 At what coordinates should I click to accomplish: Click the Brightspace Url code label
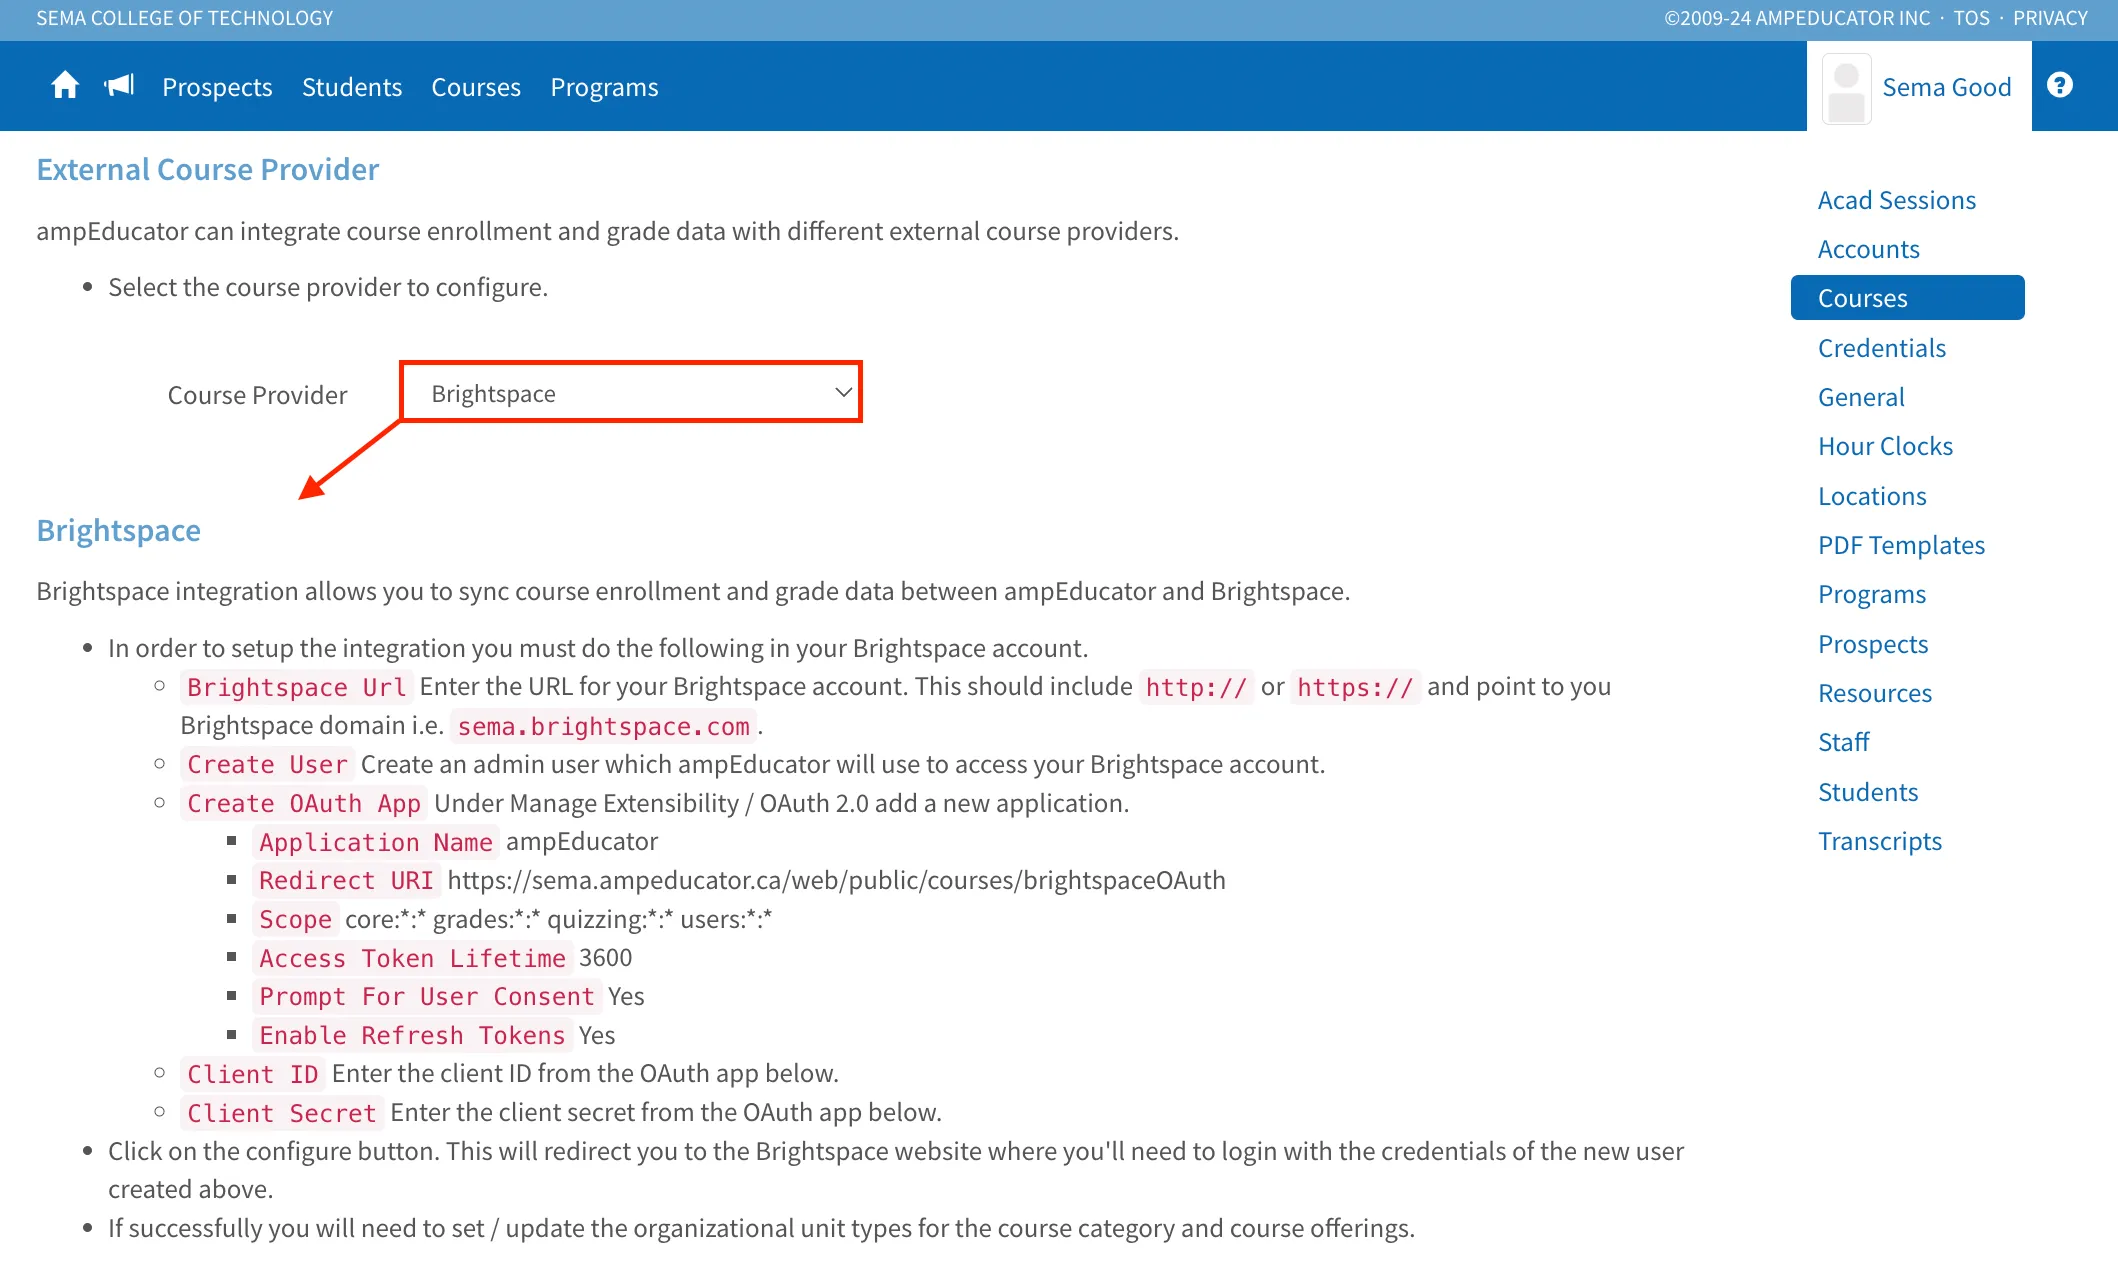point(296,687)
